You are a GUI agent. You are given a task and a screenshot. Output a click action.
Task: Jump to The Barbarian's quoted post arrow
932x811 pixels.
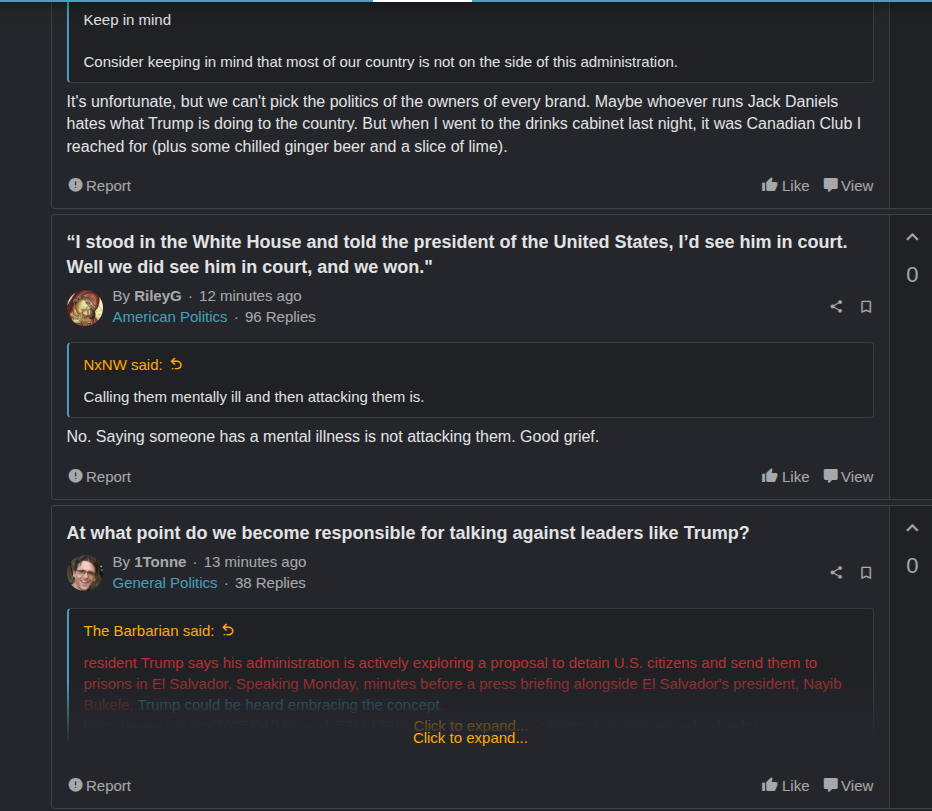228,631
